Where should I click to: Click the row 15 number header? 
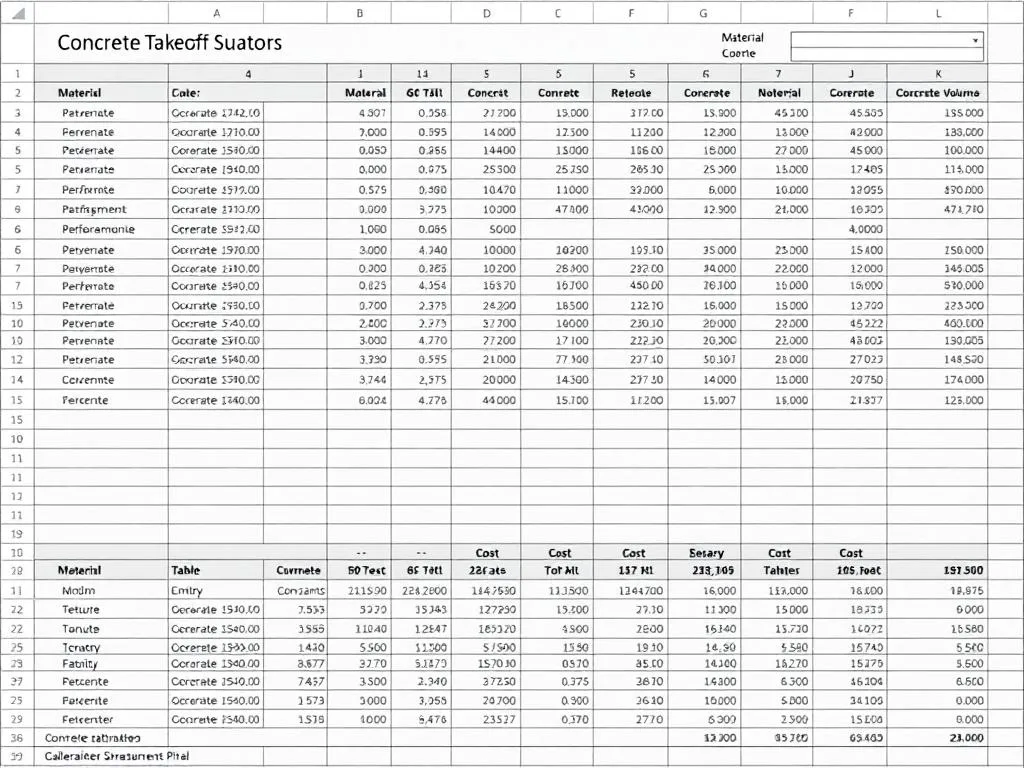[17, 399]
